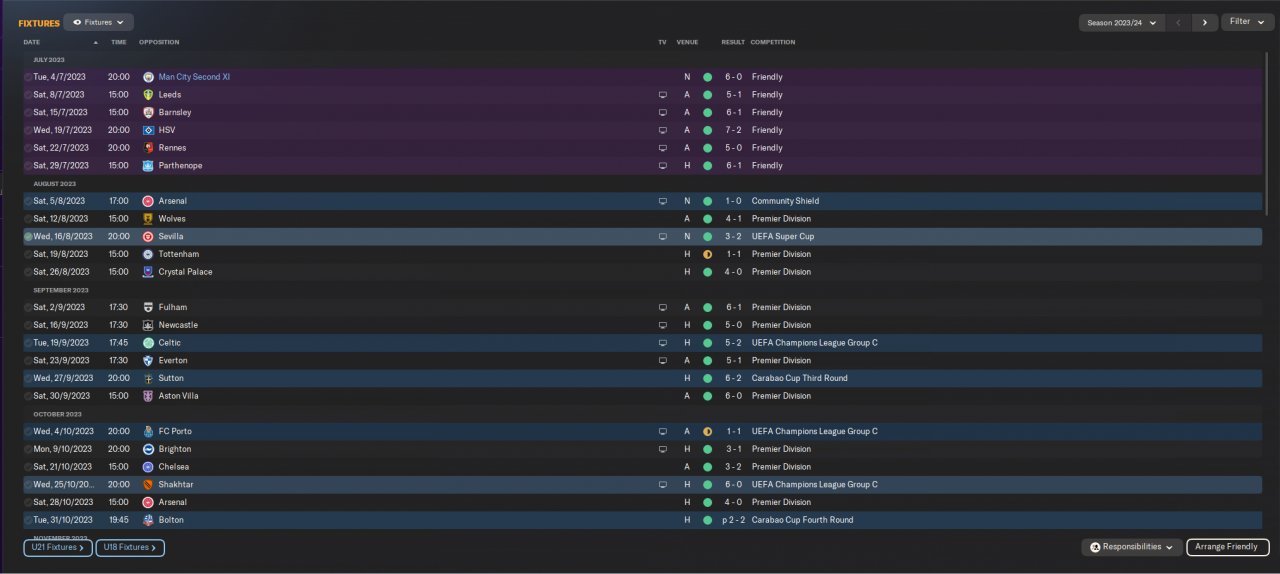Sort by the Competition column header
Viewport: 1280px width, 574px height.
[x=773, y=42]
